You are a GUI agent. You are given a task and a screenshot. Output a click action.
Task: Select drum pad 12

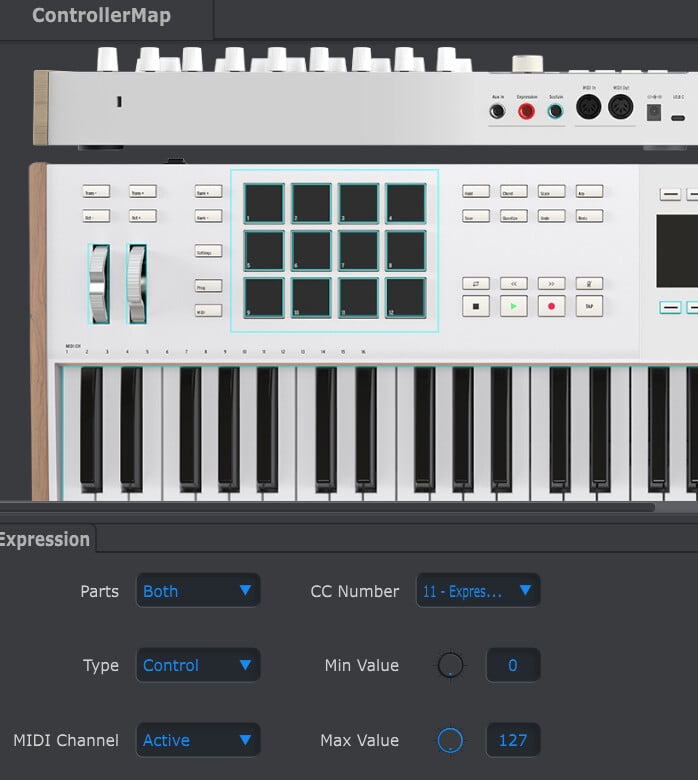point(406,298)
